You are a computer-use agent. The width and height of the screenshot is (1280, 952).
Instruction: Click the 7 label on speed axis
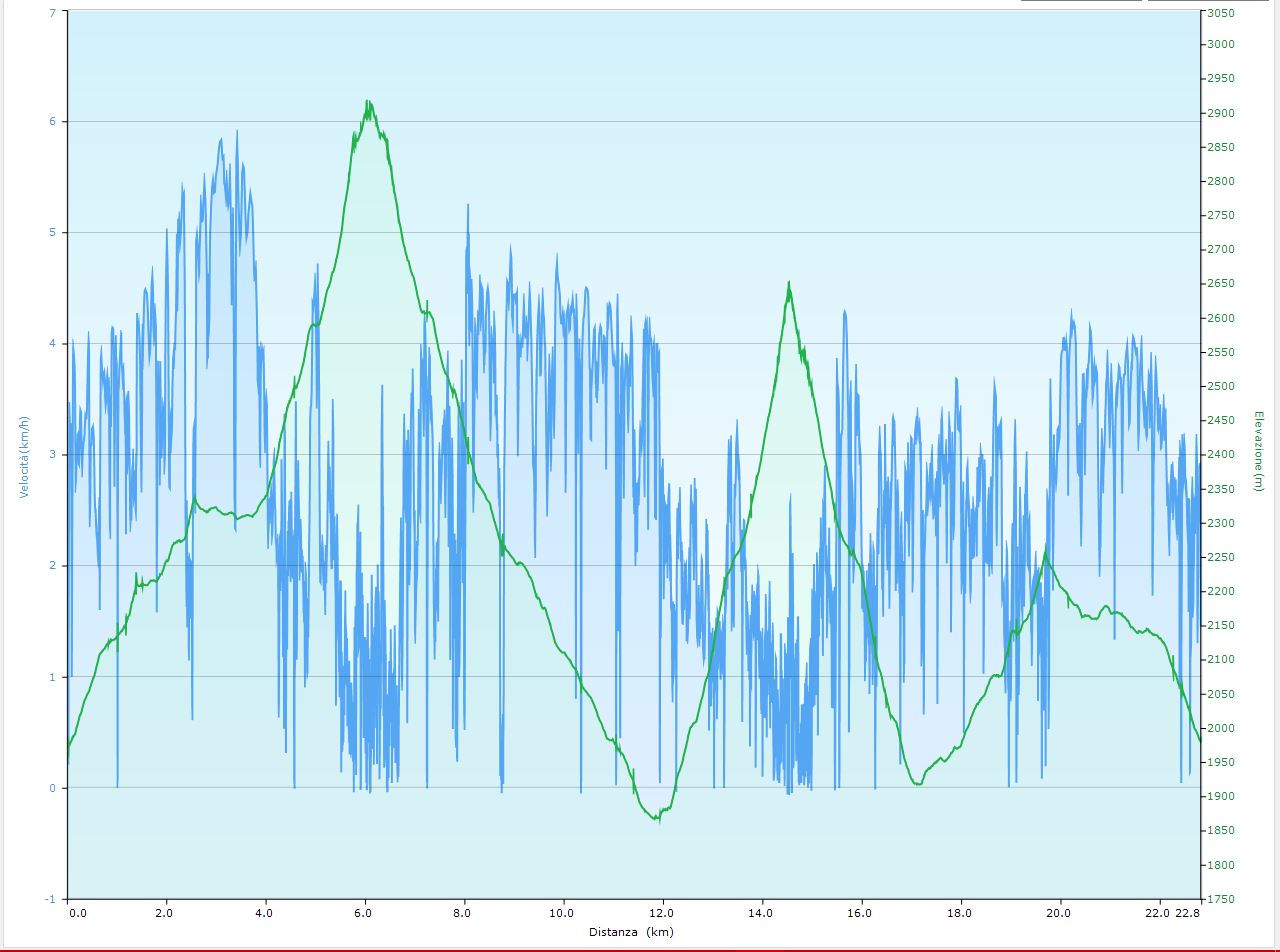(52, 12)
